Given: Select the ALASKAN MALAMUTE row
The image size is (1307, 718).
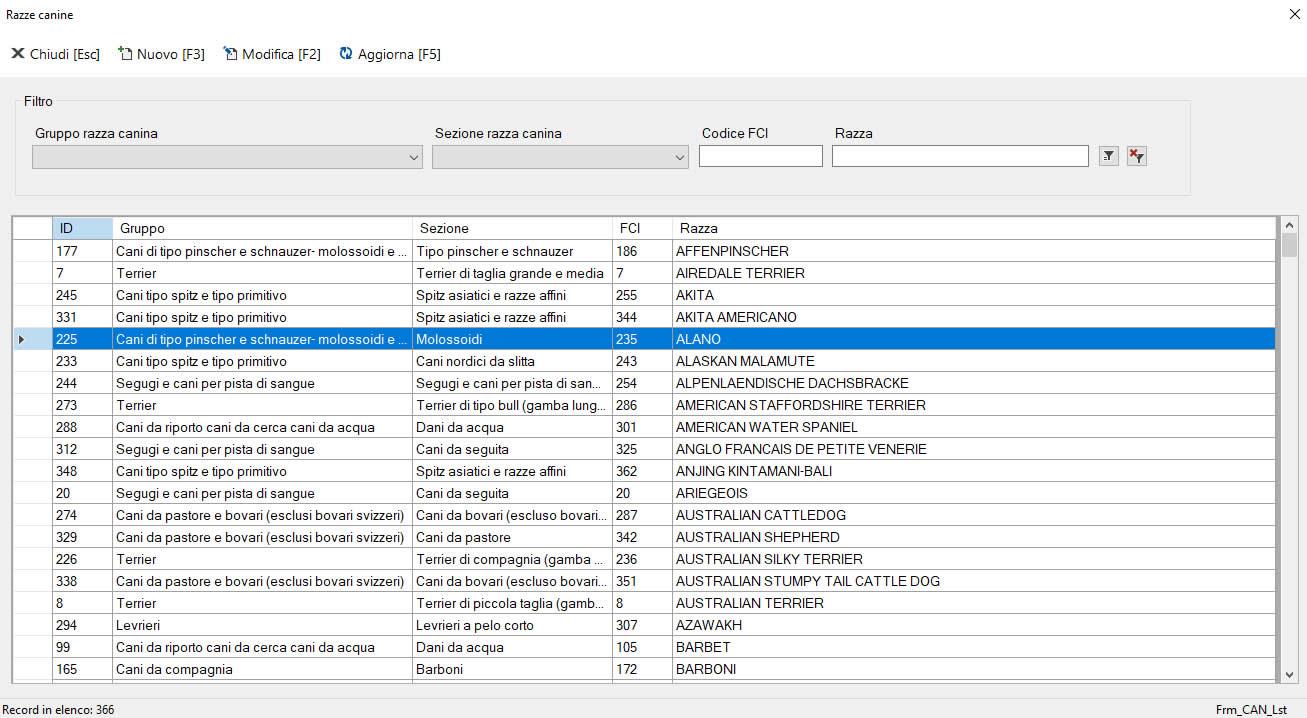Looking at the screenshot, I should pos(745,361).
